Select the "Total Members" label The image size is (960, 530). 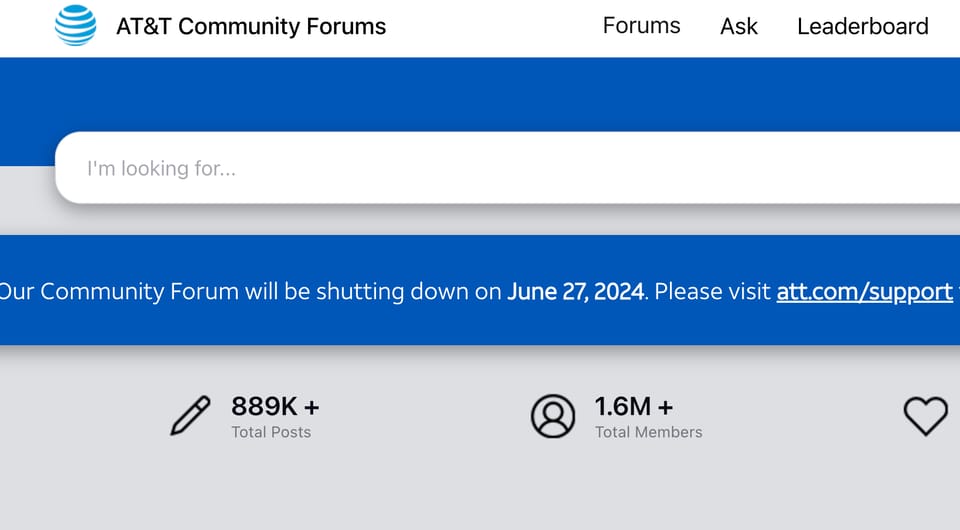click(x=648, y=432)
